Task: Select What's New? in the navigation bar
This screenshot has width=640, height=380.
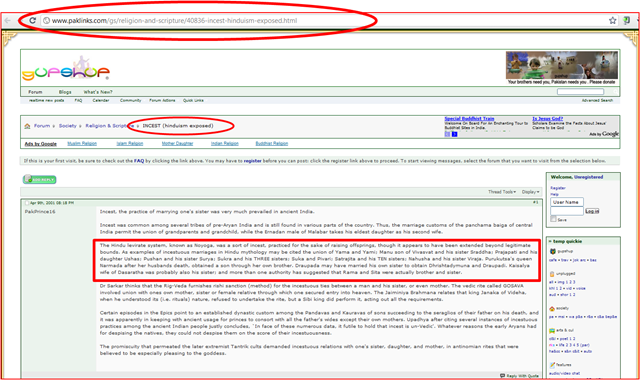Action: tap(98, 92)
